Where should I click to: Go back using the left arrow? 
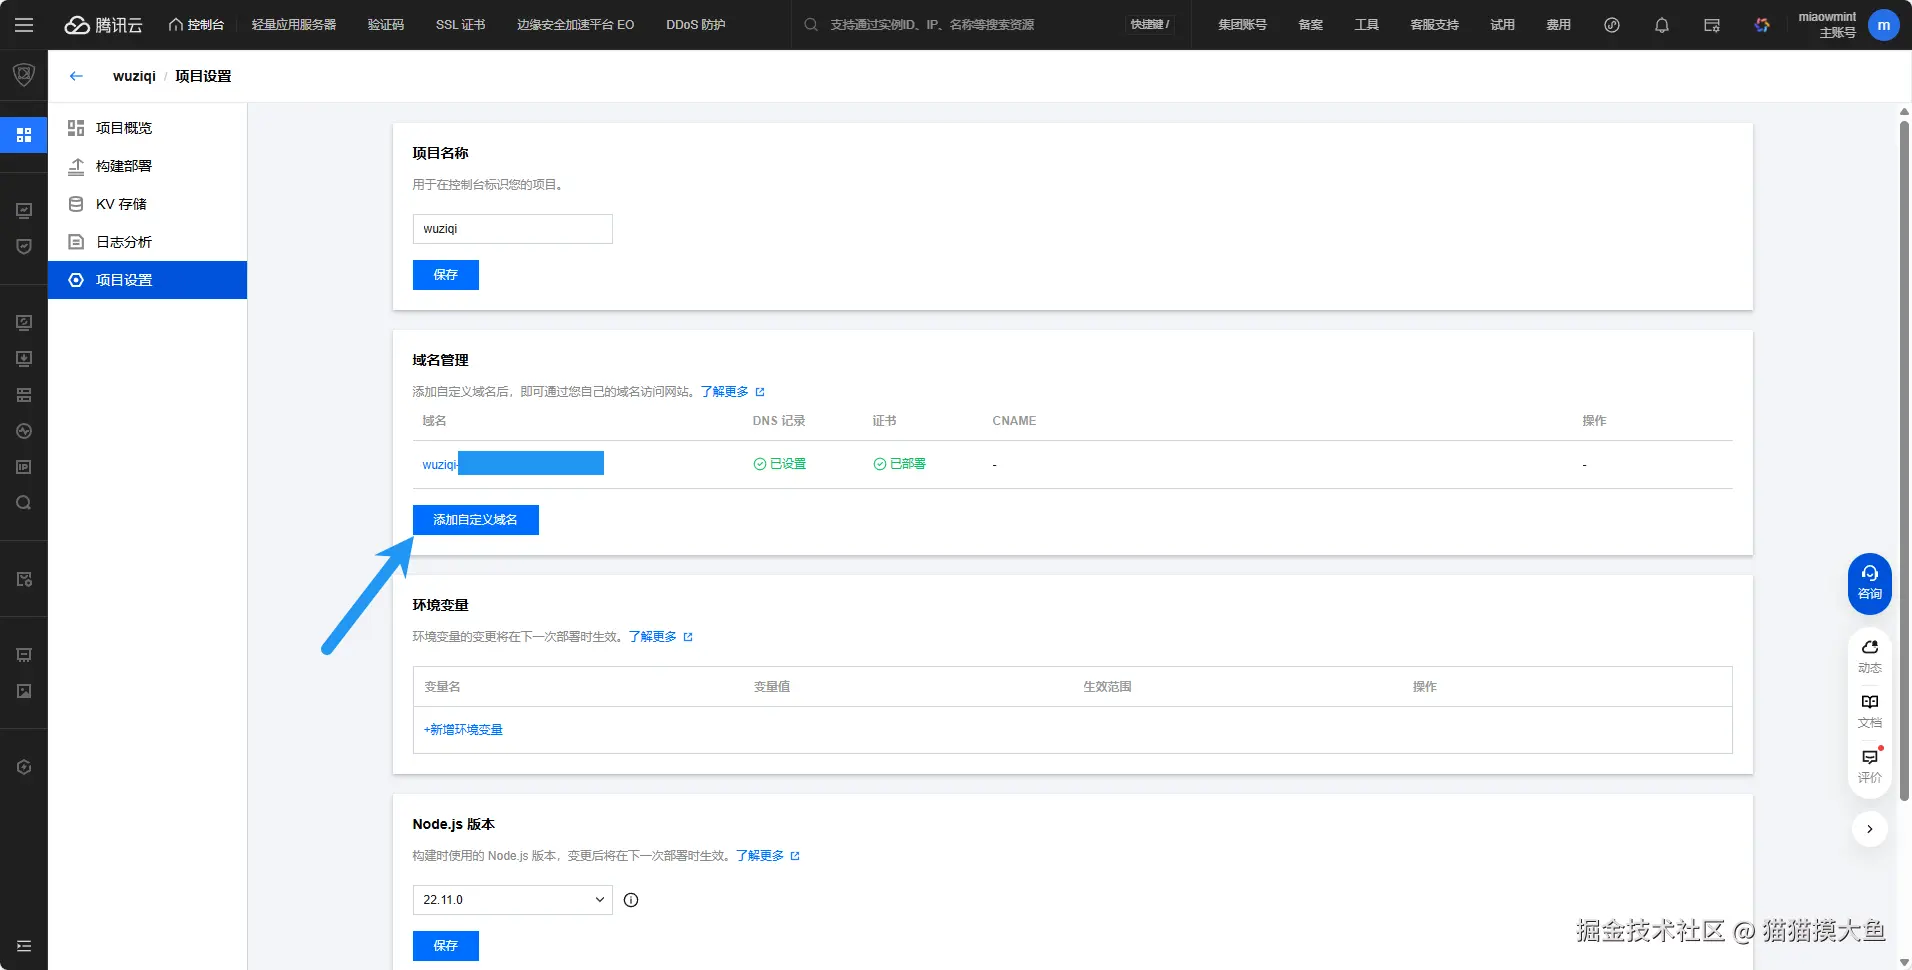point(76,76)
